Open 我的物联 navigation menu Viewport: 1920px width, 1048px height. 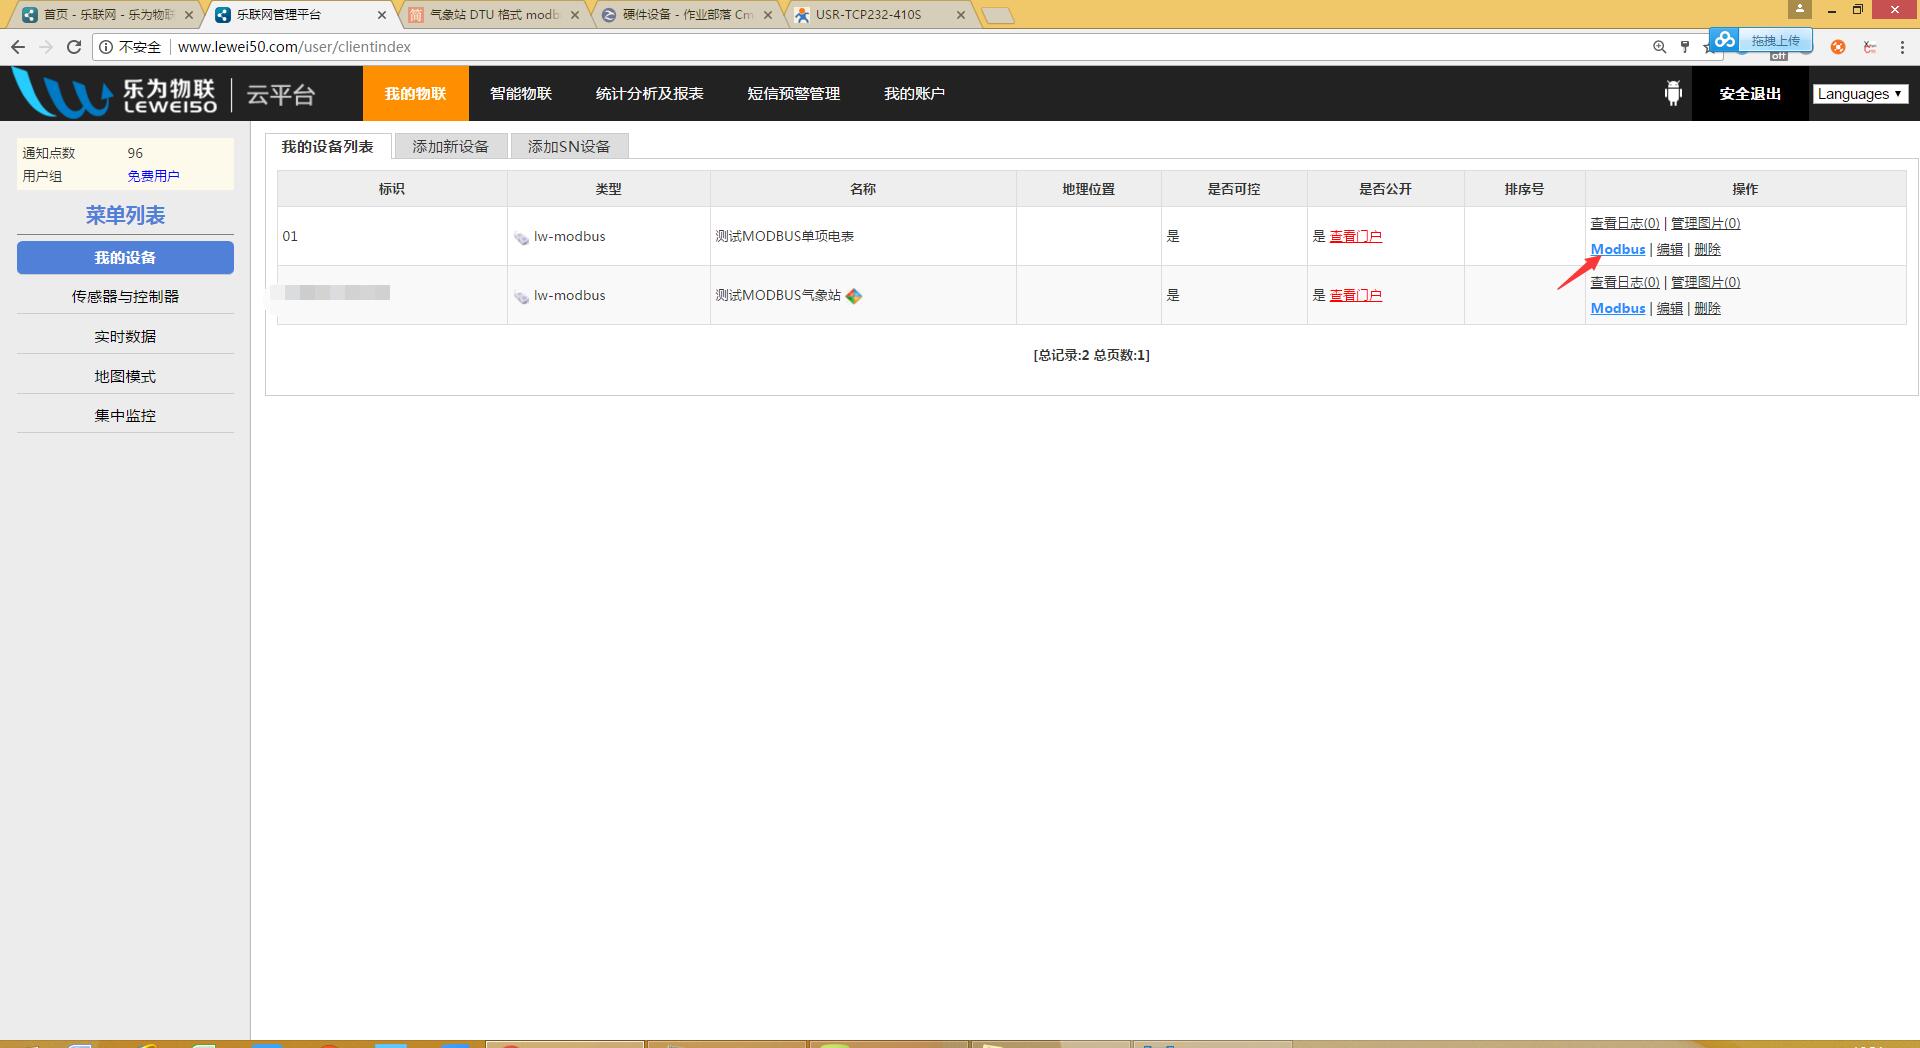click(x=415, y=93)
